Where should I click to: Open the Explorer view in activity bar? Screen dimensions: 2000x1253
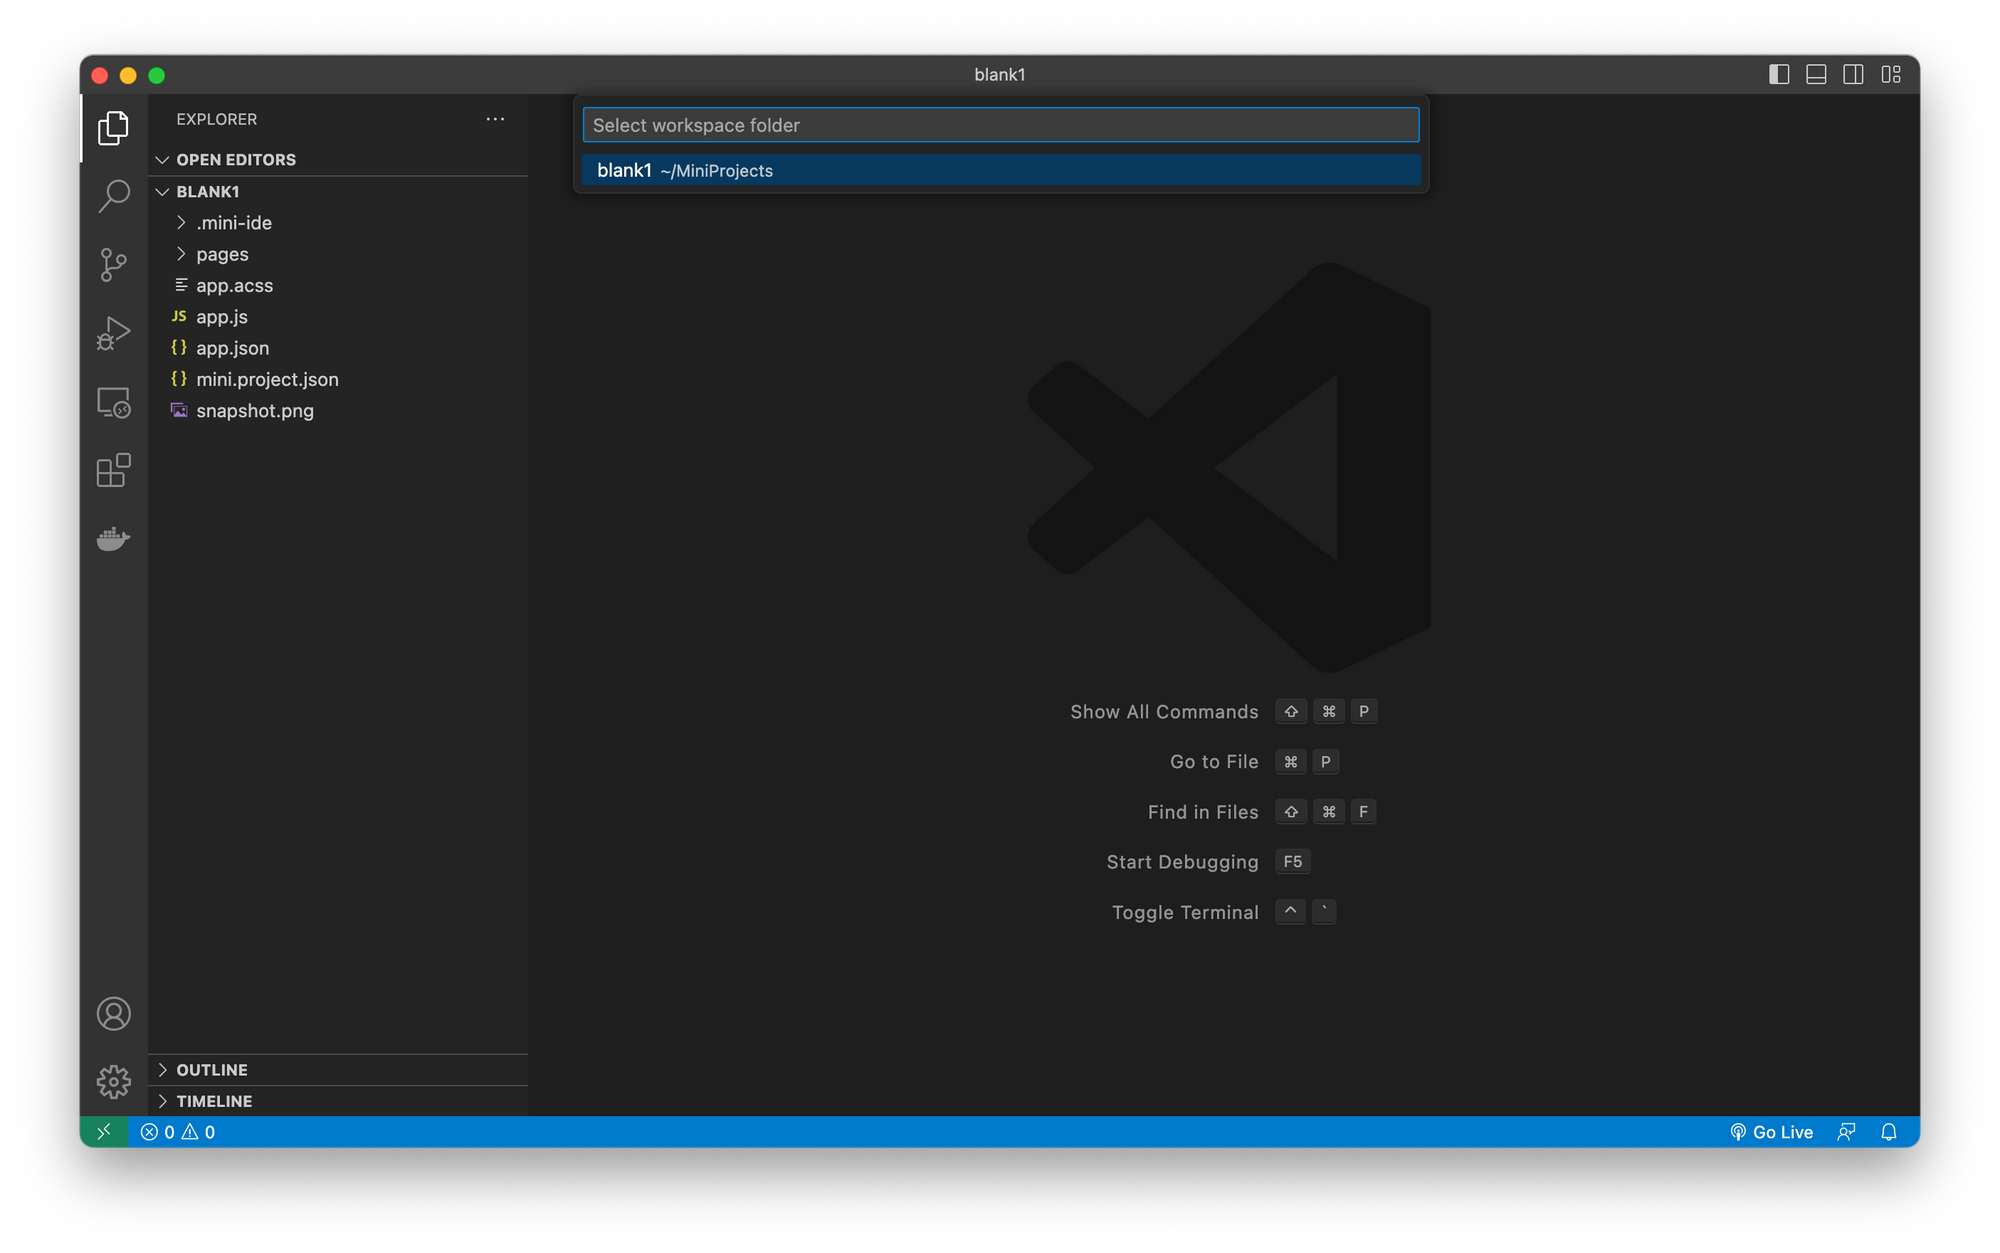click(x=114, y=128)
